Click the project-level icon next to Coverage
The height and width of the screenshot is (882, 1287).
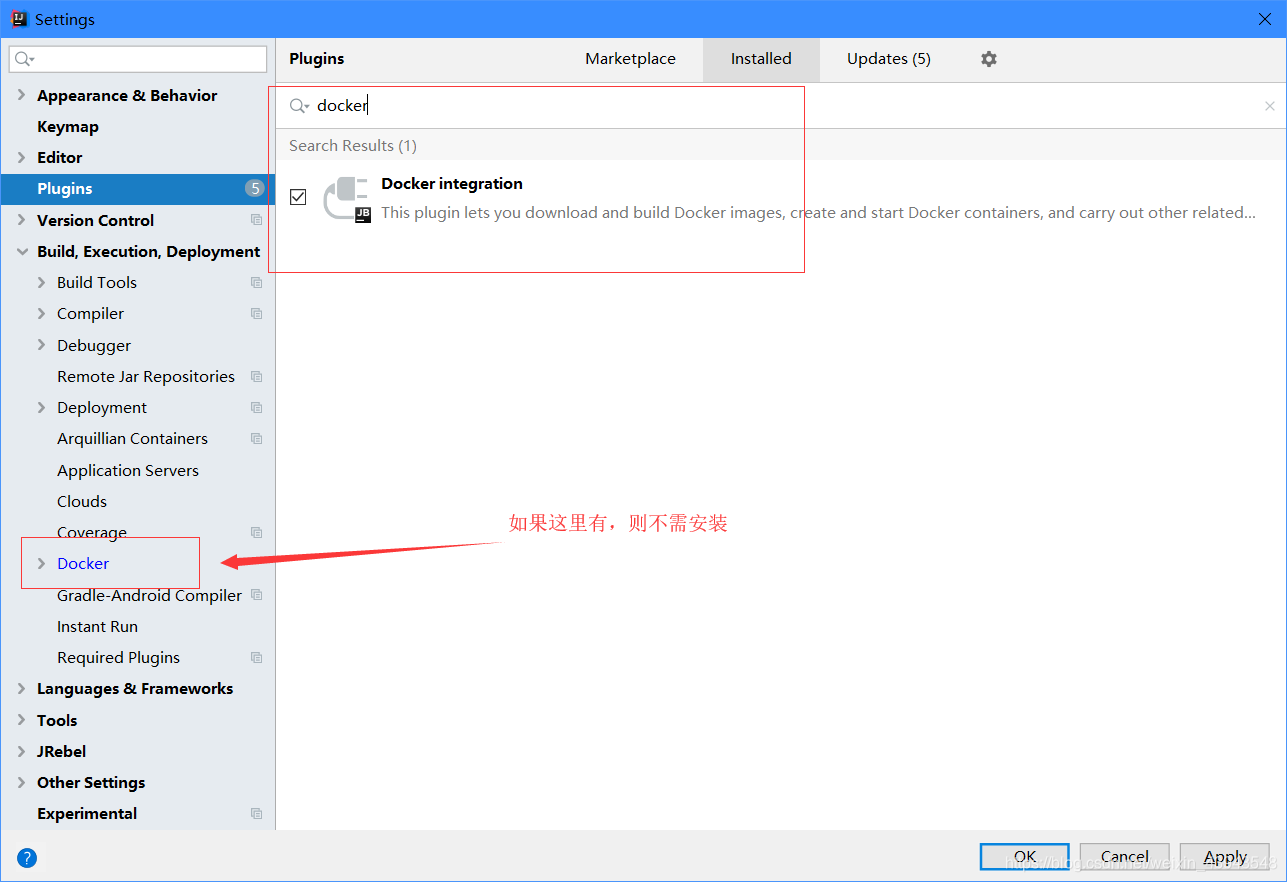(x=257, y=533)
